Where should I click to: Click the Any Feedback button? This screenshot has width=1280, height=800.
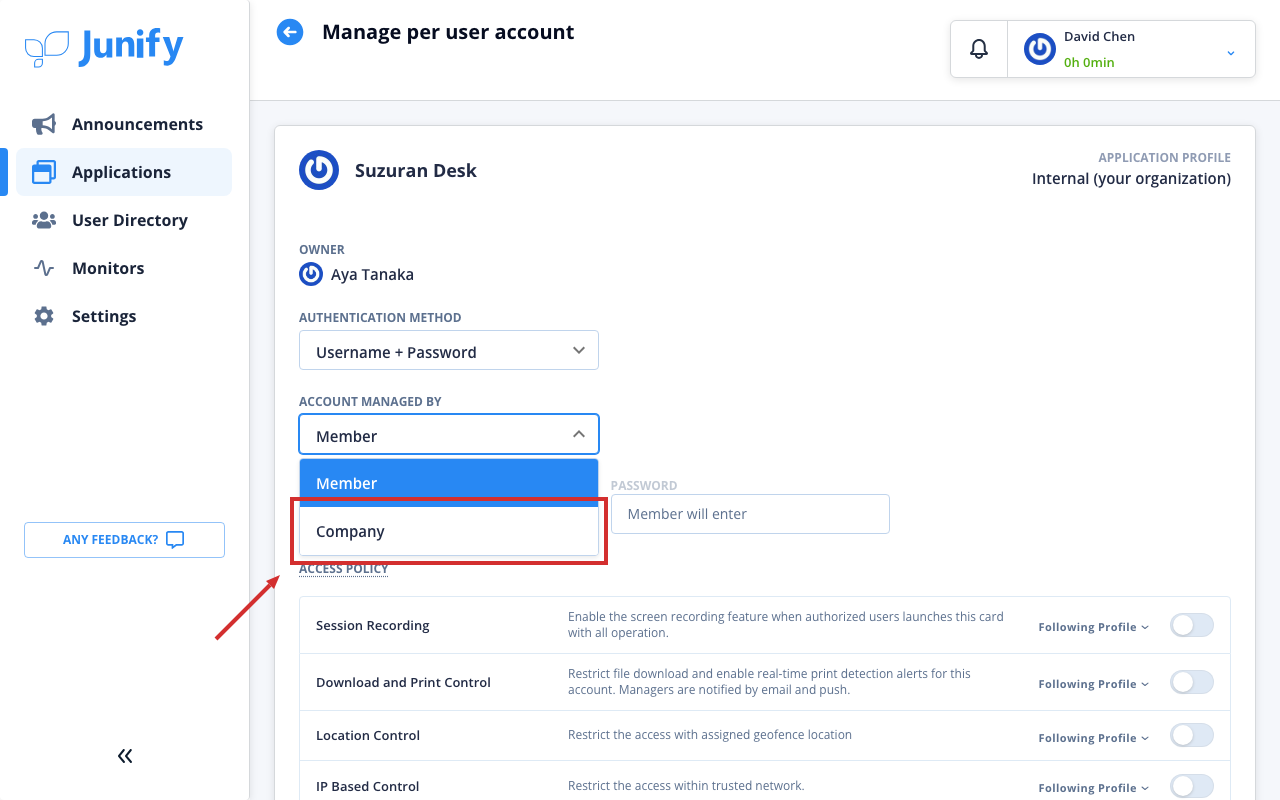(124, 540)
